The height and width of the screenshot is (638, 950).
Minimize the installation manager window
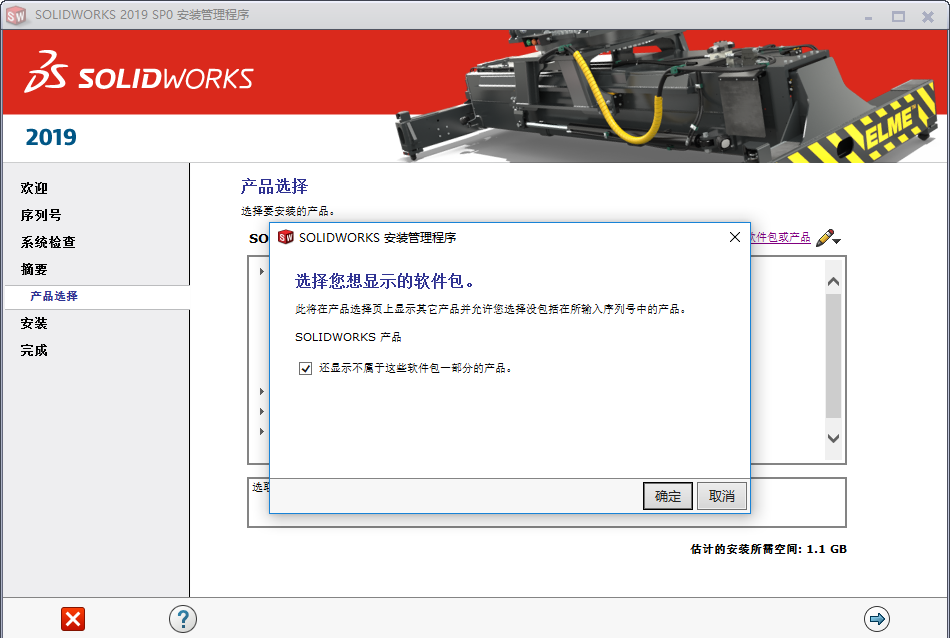click(x=868, y=17)
